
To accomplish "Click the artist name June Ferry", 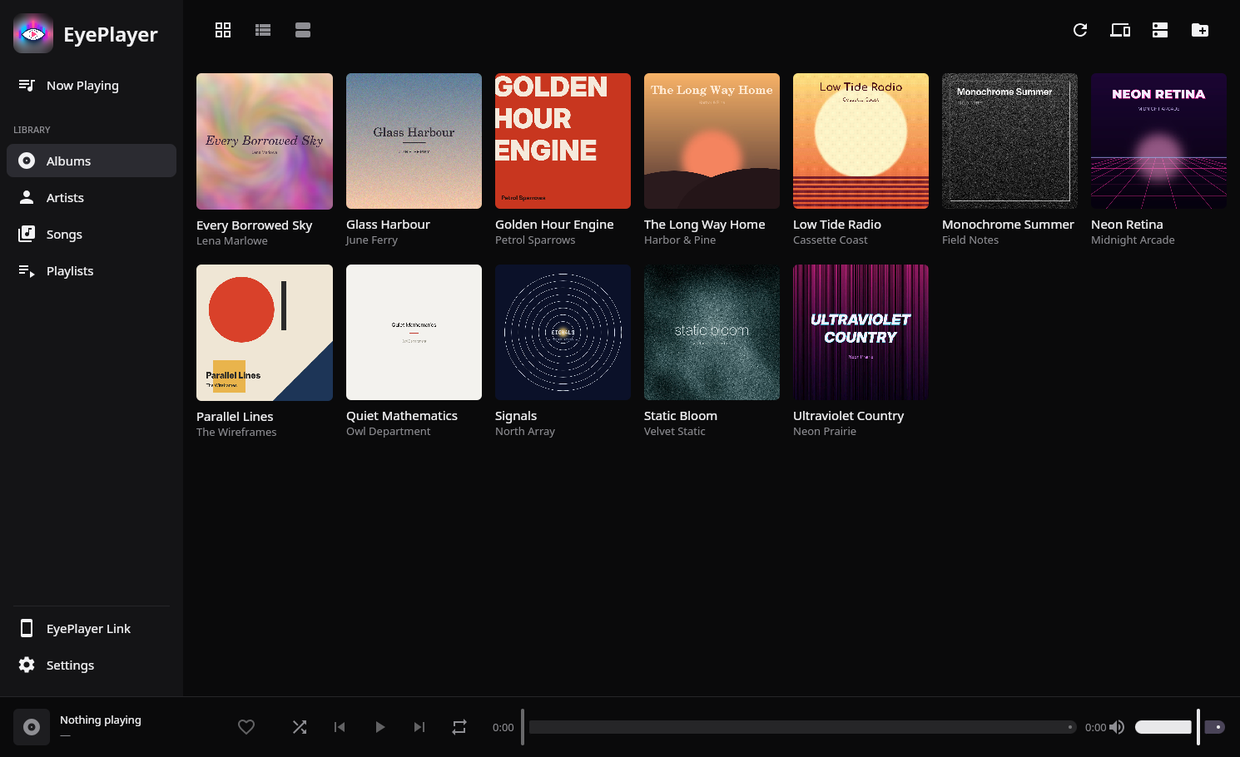I will (372, 240).
